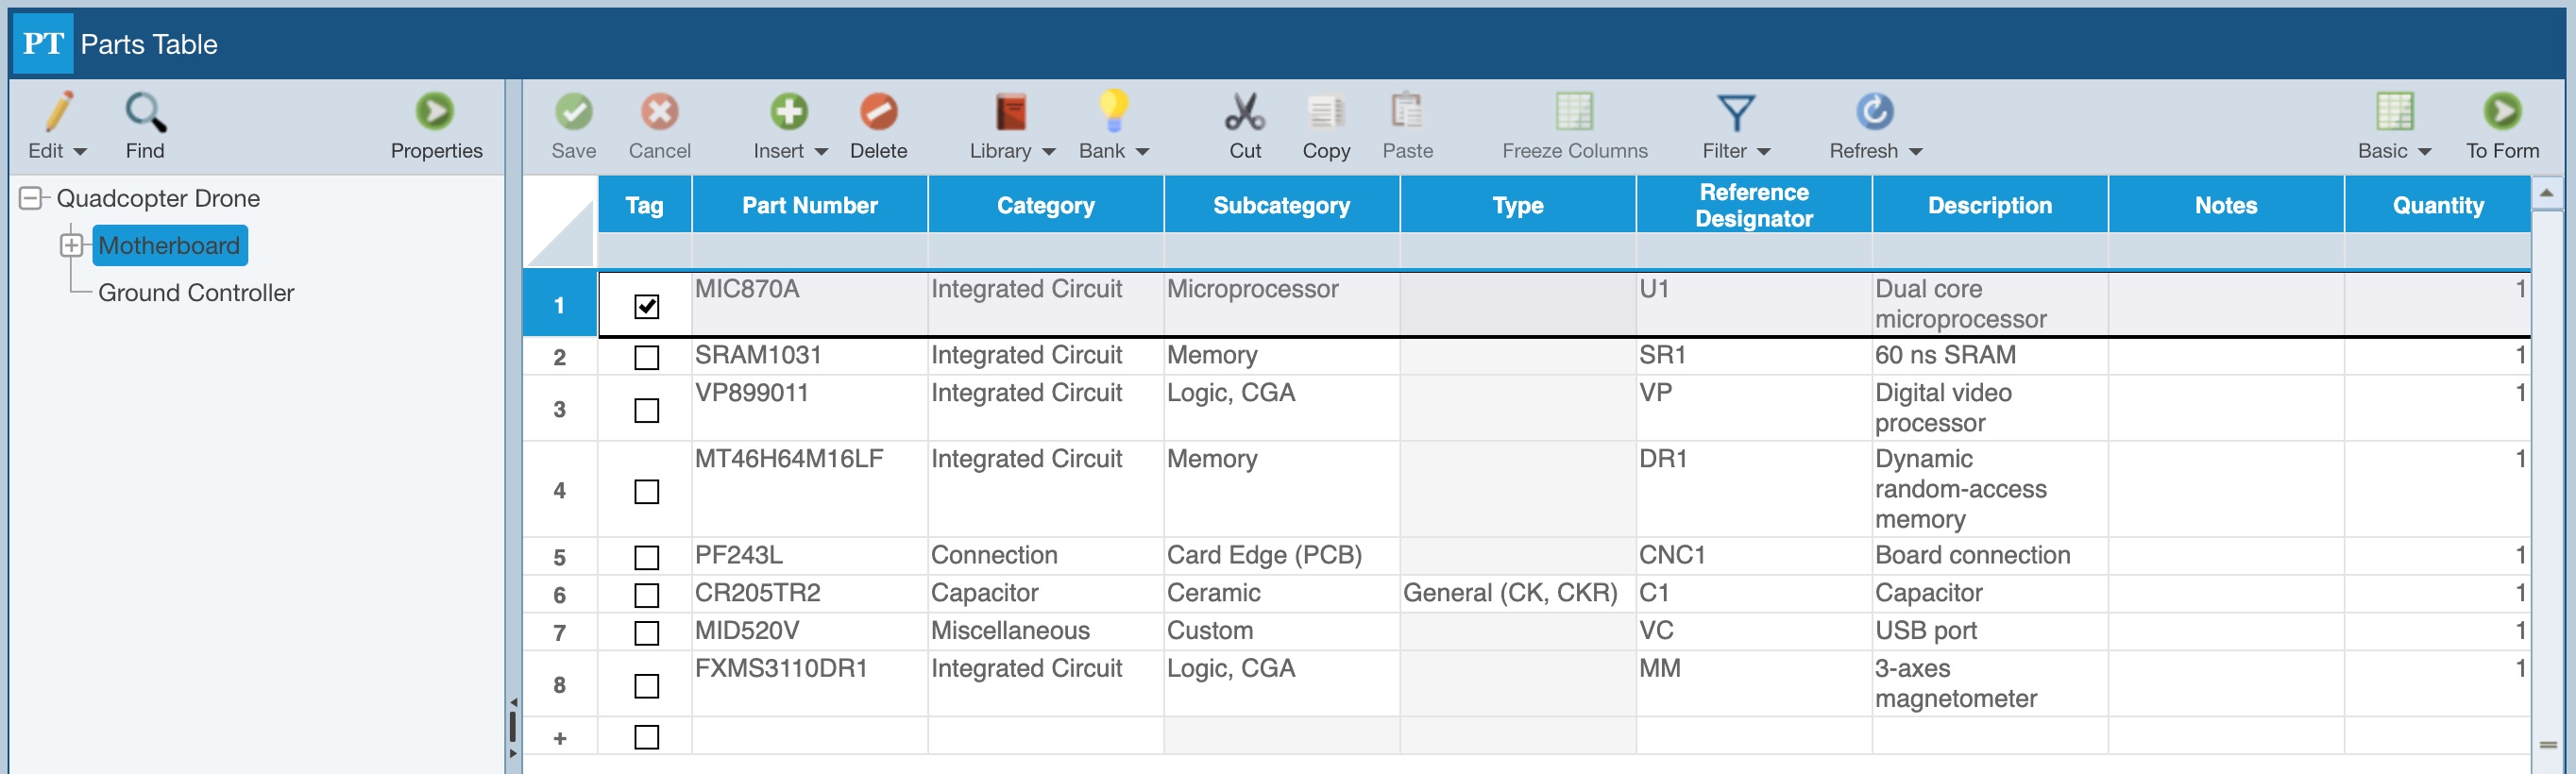The width and height of the screenshot is (2576, 774).
Task: Open the Insert dropdown menu
Action: [820, 151]
